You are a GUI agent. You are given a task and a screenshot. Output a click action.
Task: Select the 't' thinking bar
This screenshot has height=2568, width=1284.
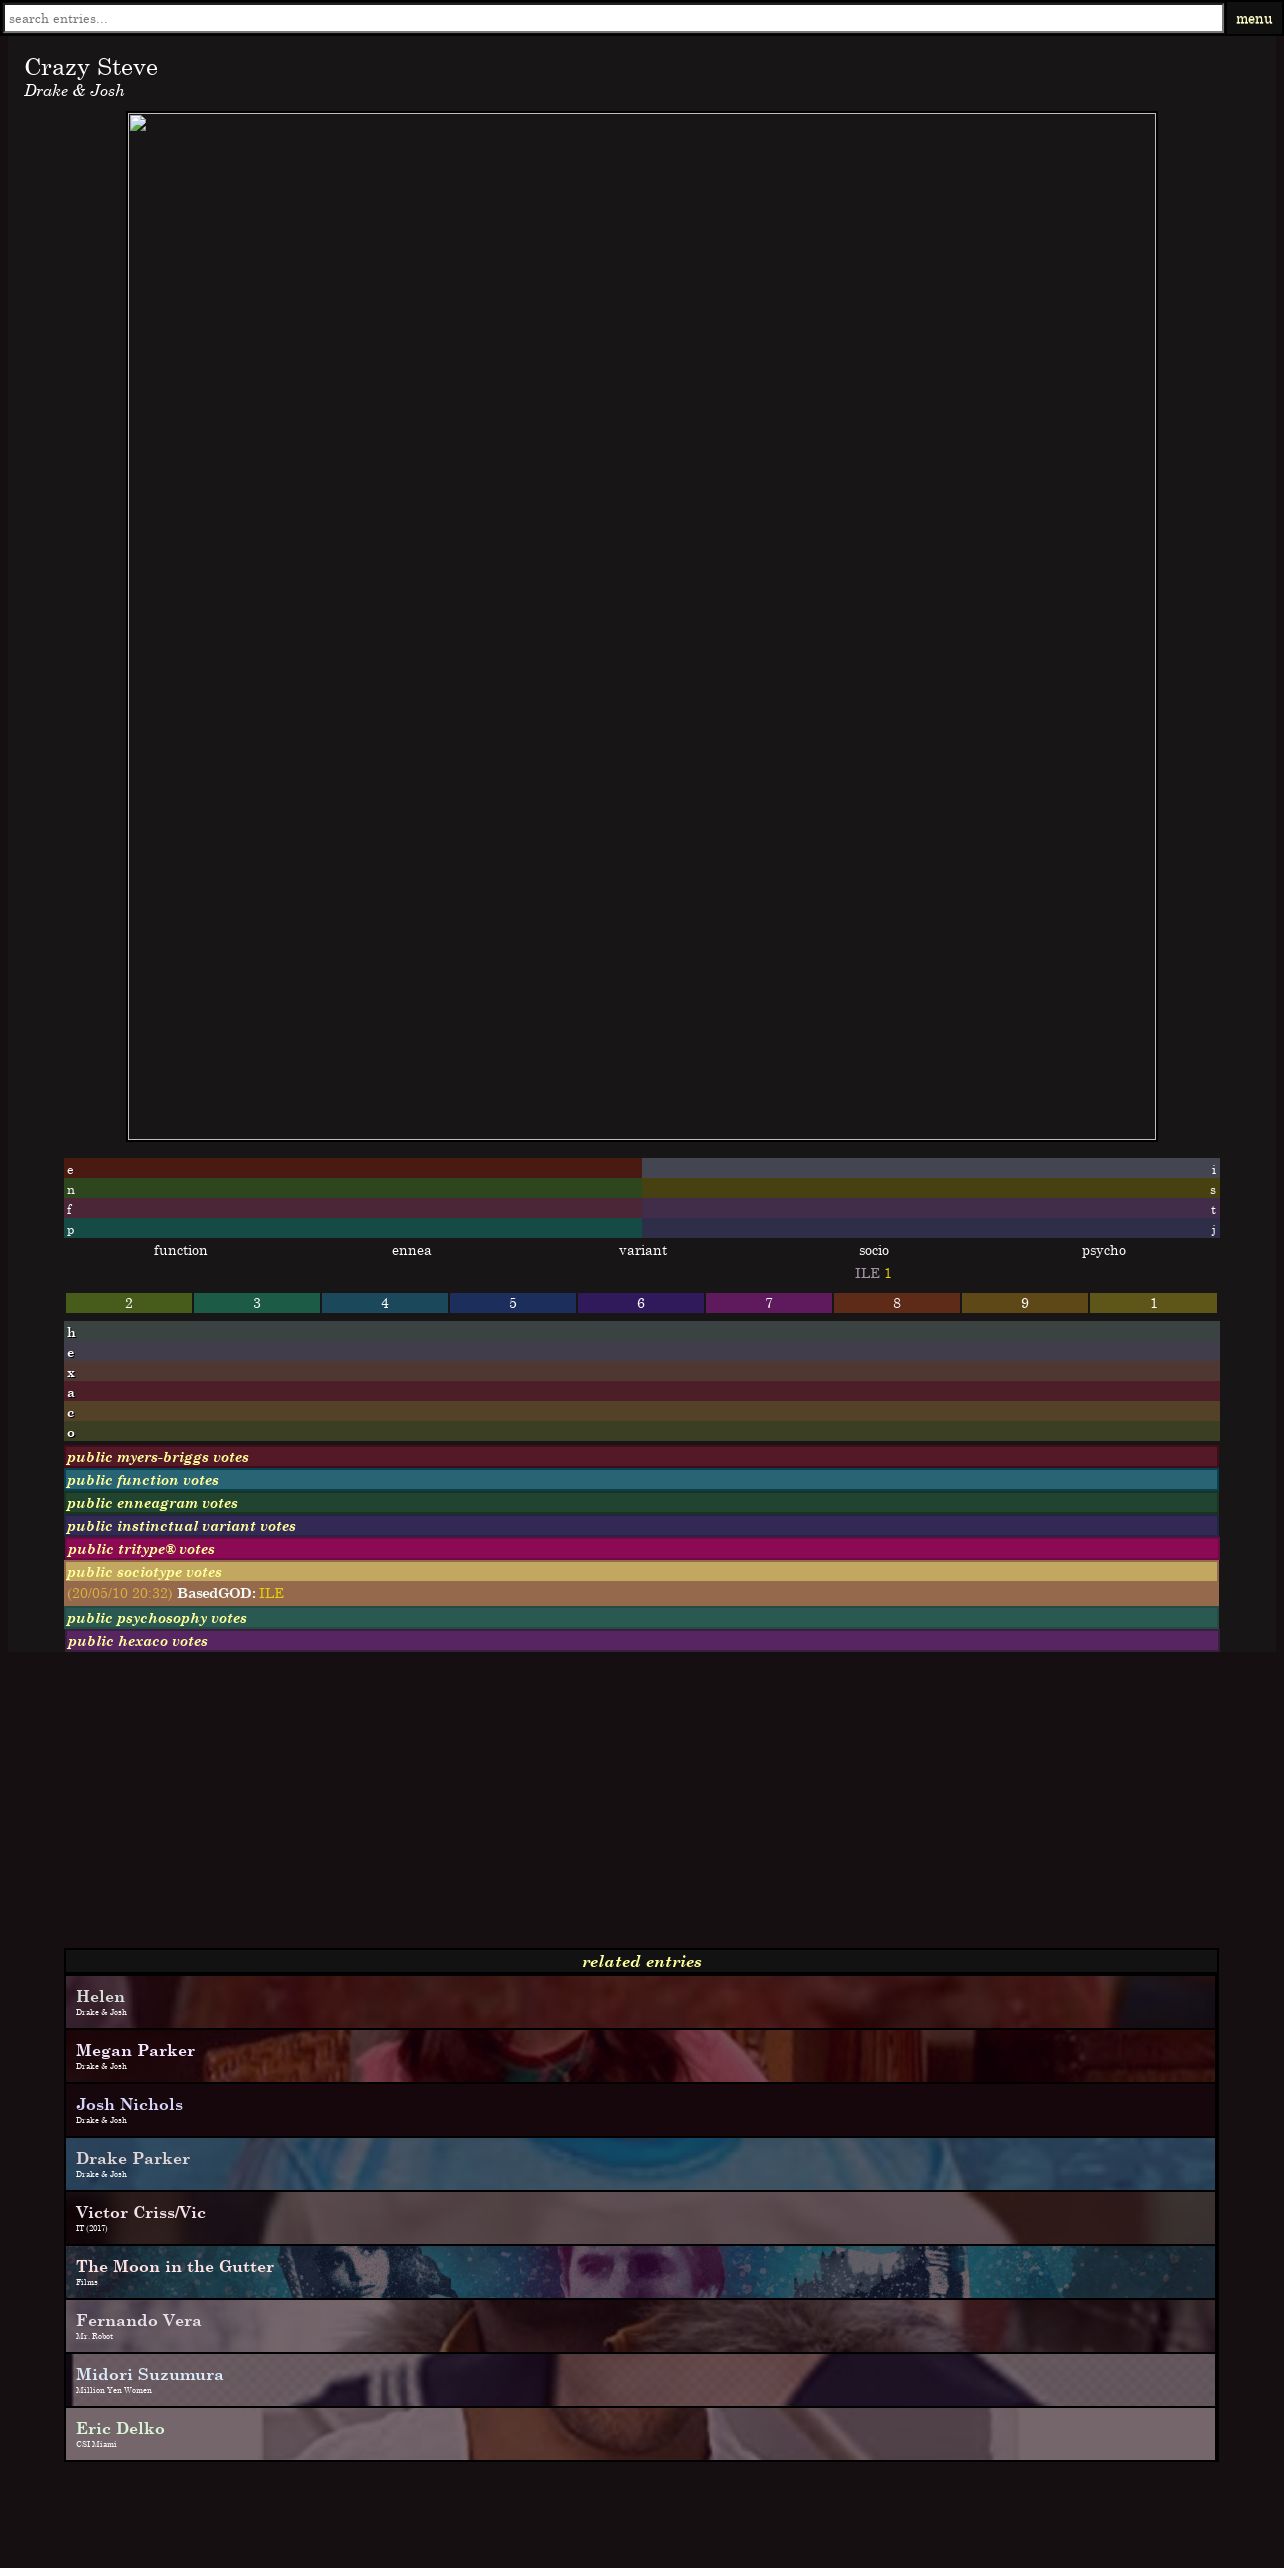click(x=931, y=1209)
